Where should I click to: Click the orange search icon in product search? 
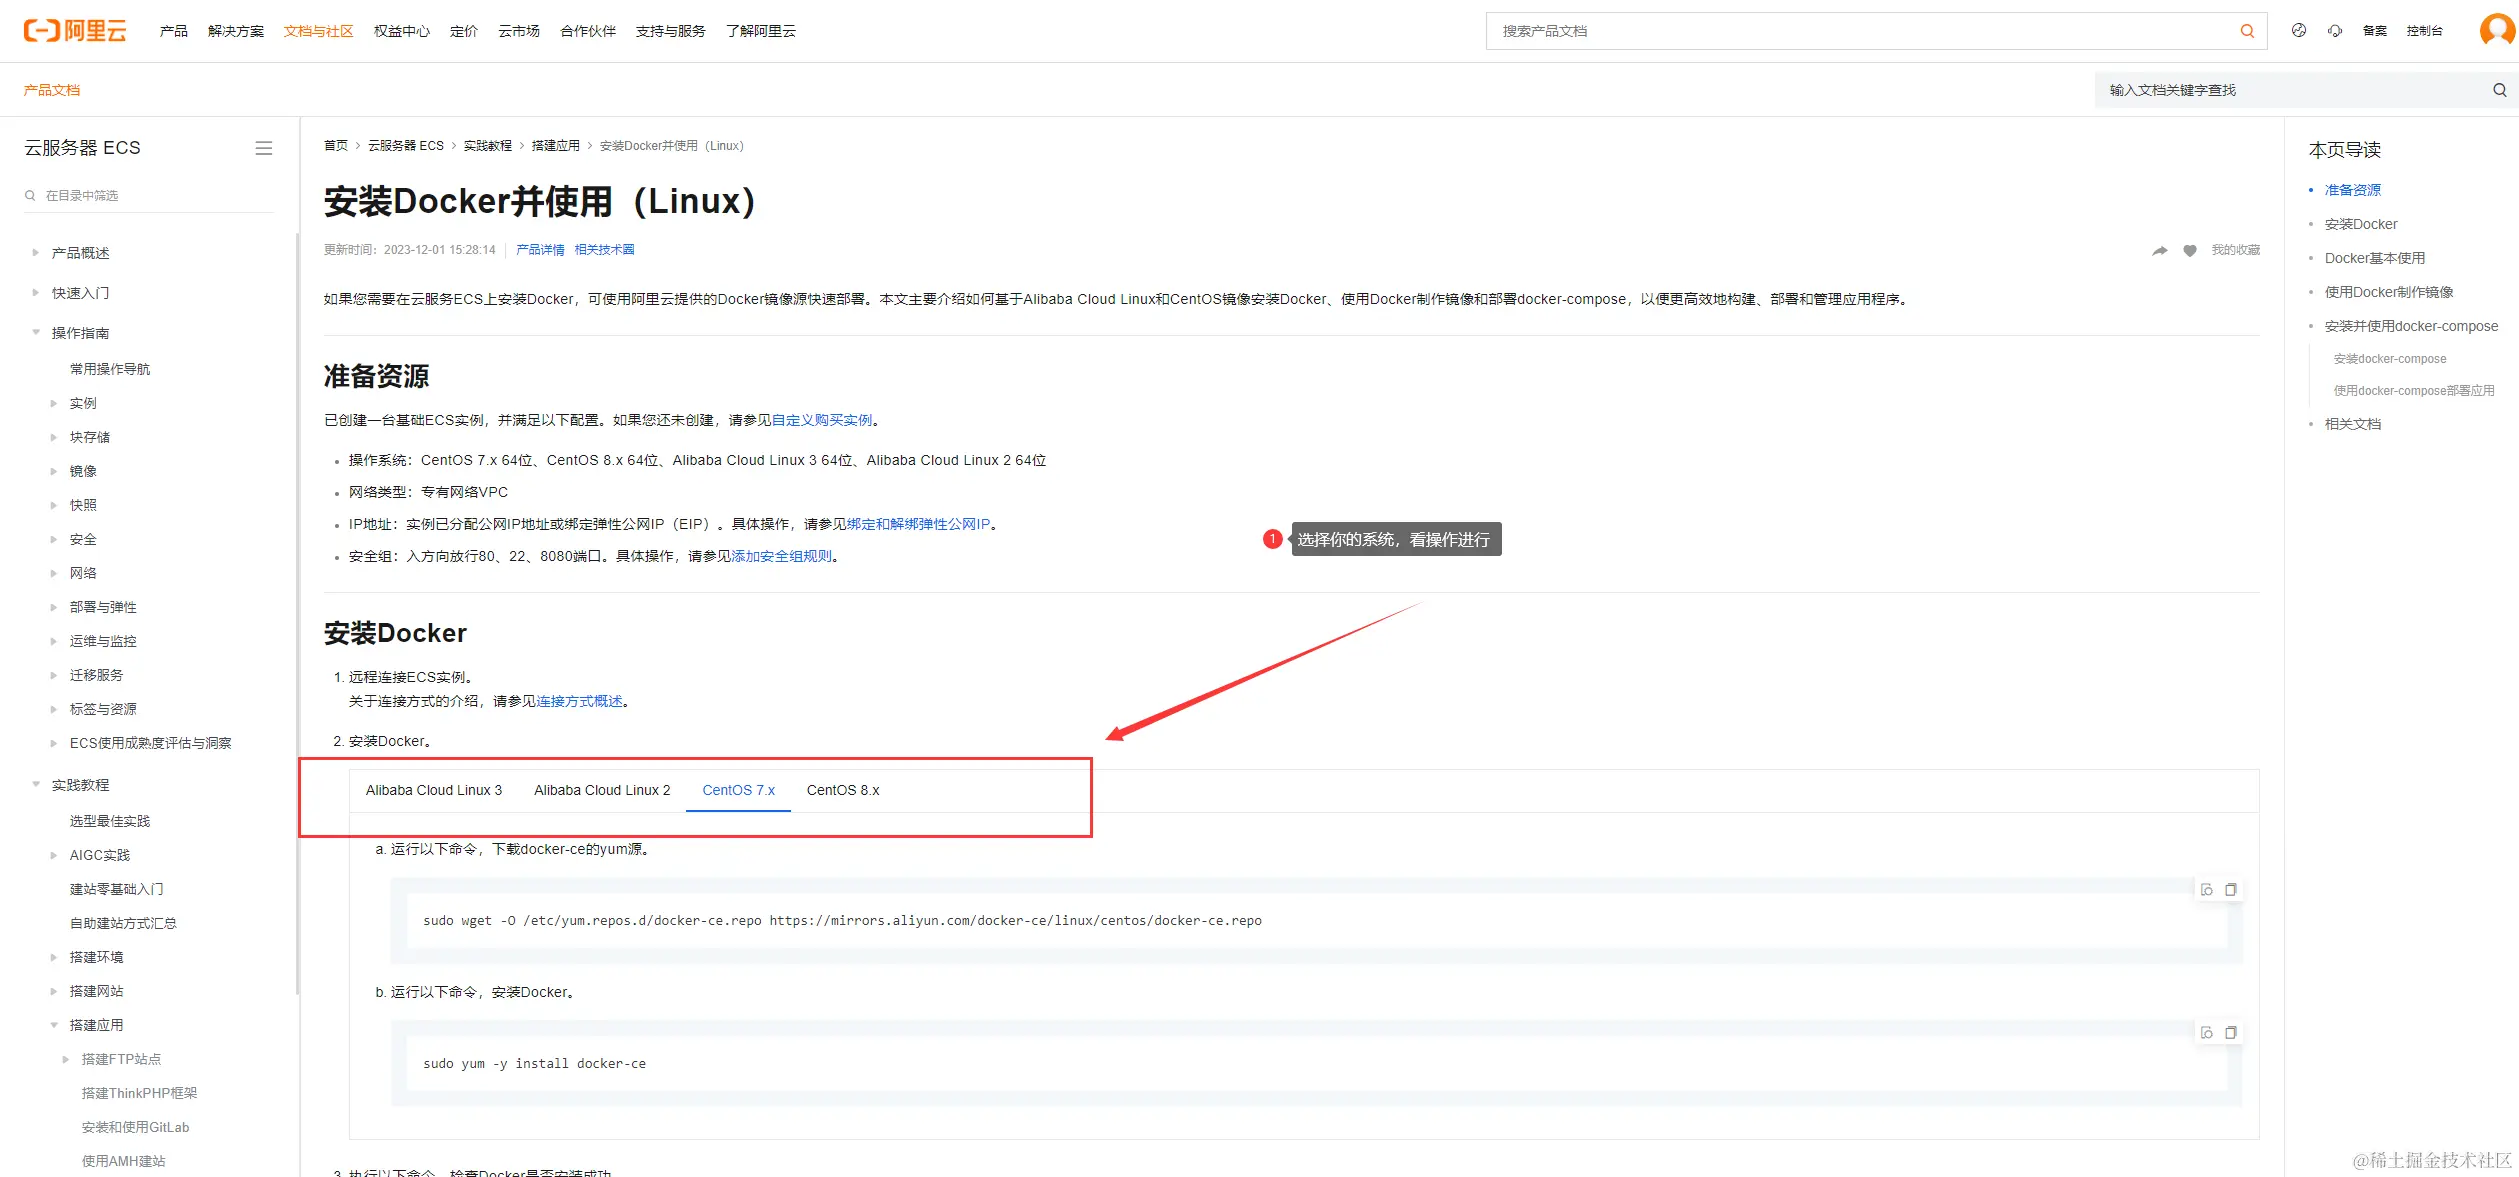2247,31
